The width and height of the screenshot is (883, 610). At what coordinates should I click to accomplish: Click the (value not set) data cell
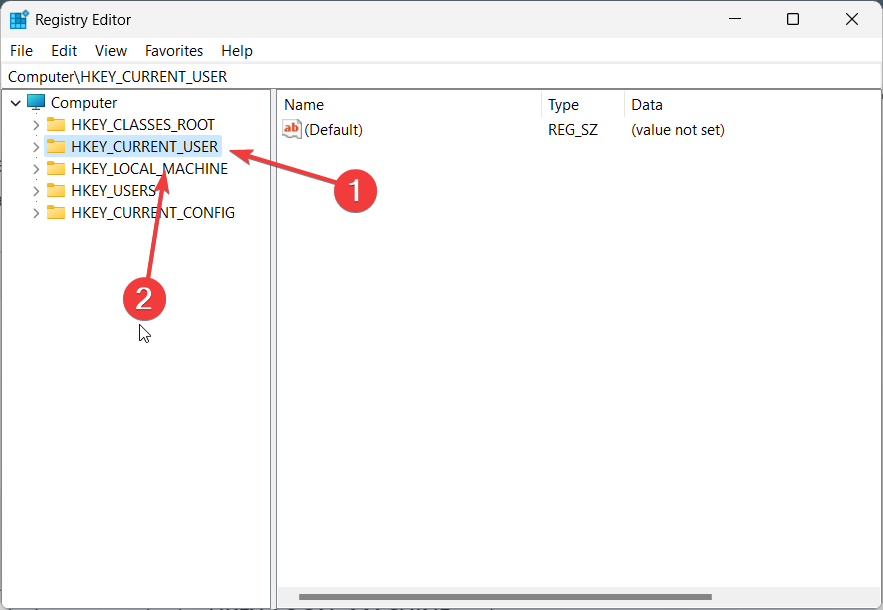pyautogui.click(x=678, y=130)
